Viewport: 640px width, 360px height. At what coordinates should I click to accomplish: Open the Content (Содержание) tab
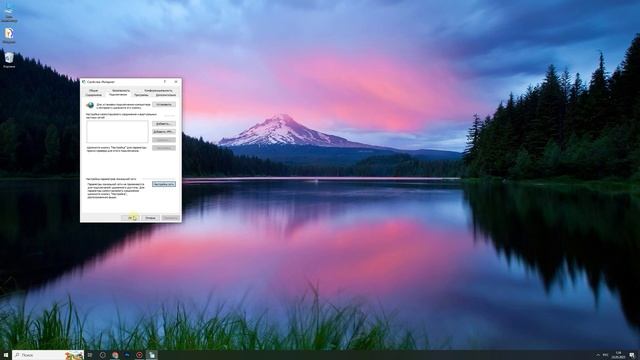click(93, 95)
